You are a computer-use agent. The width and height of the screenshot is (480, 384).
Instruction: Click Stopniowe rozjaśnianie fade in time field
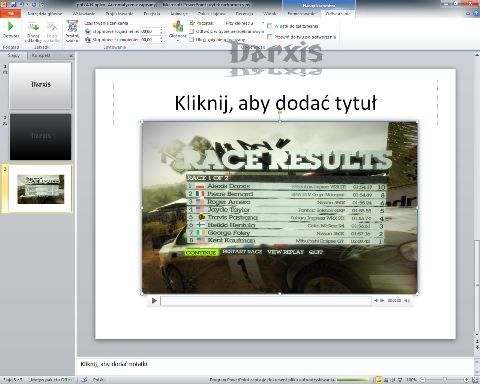tap(150, 31)
